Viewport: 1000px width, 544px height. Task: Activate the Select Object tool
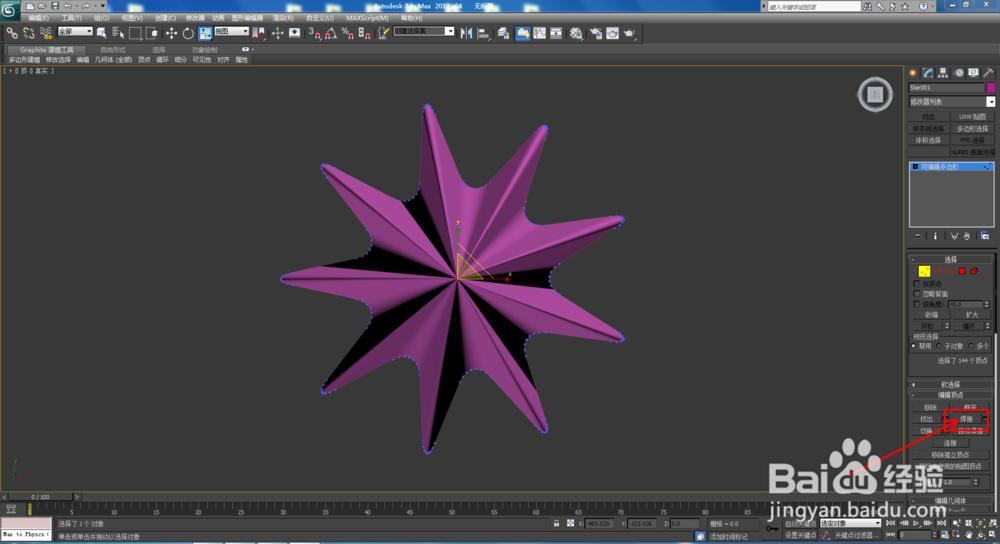click(x=102, y=33)
